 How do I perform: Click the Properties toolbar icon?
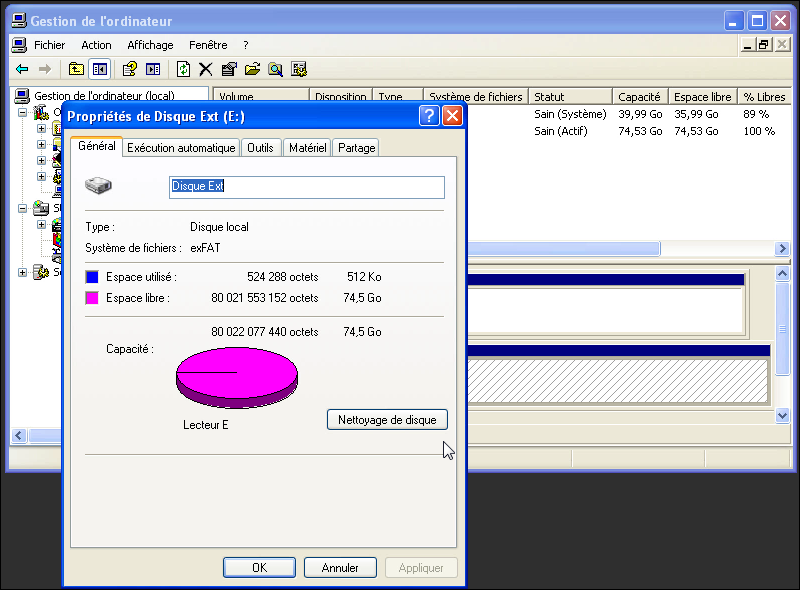229,69
